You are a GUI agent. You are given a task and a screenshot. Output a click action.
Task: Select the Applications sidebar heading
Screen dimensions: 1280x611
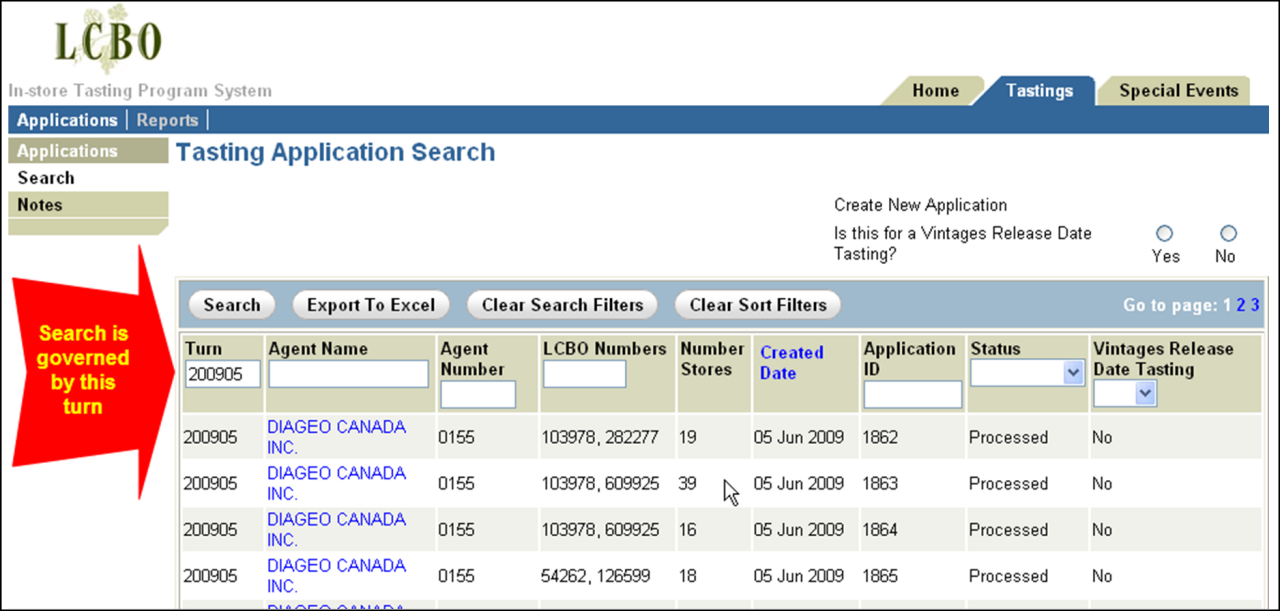88,151
